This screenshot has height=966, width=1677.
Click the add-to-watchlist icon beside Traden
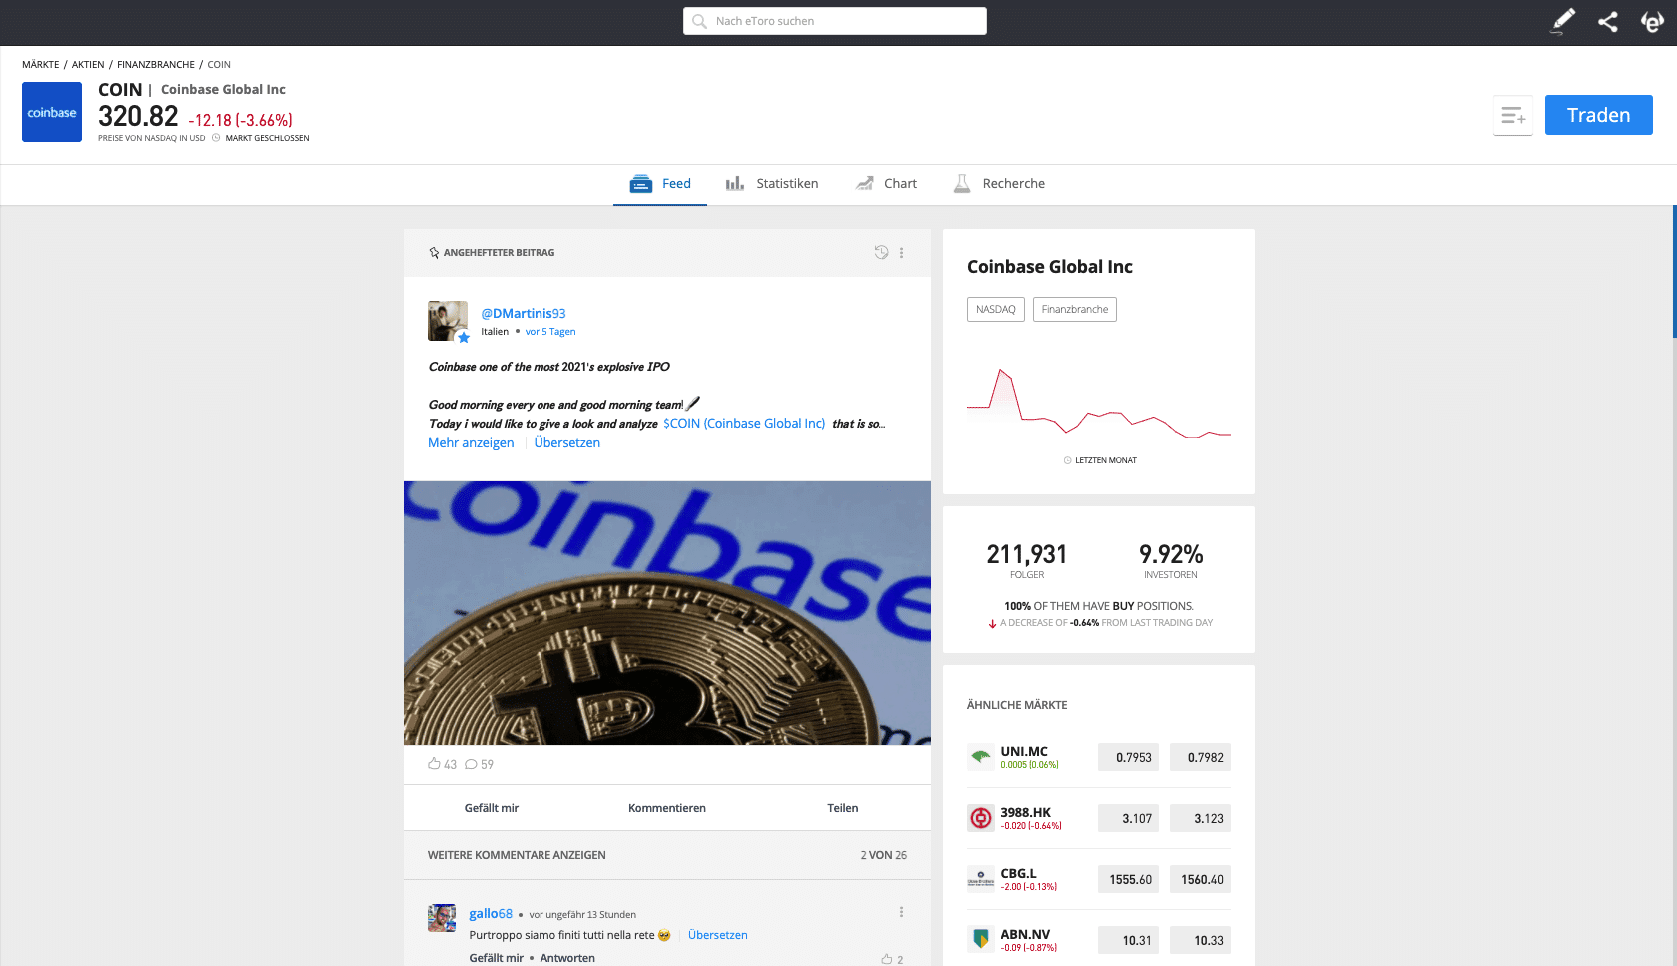[x=1513, y=115]
